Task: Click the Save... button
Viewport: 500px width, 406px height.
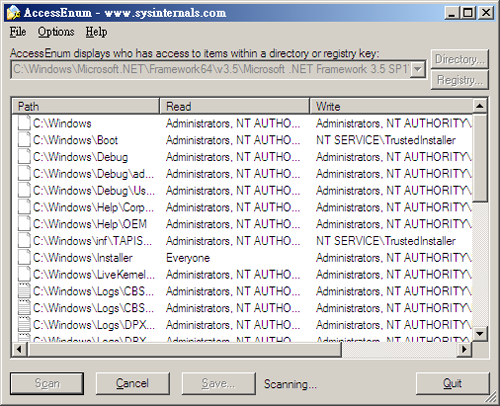Action: [x=219, y=383]
